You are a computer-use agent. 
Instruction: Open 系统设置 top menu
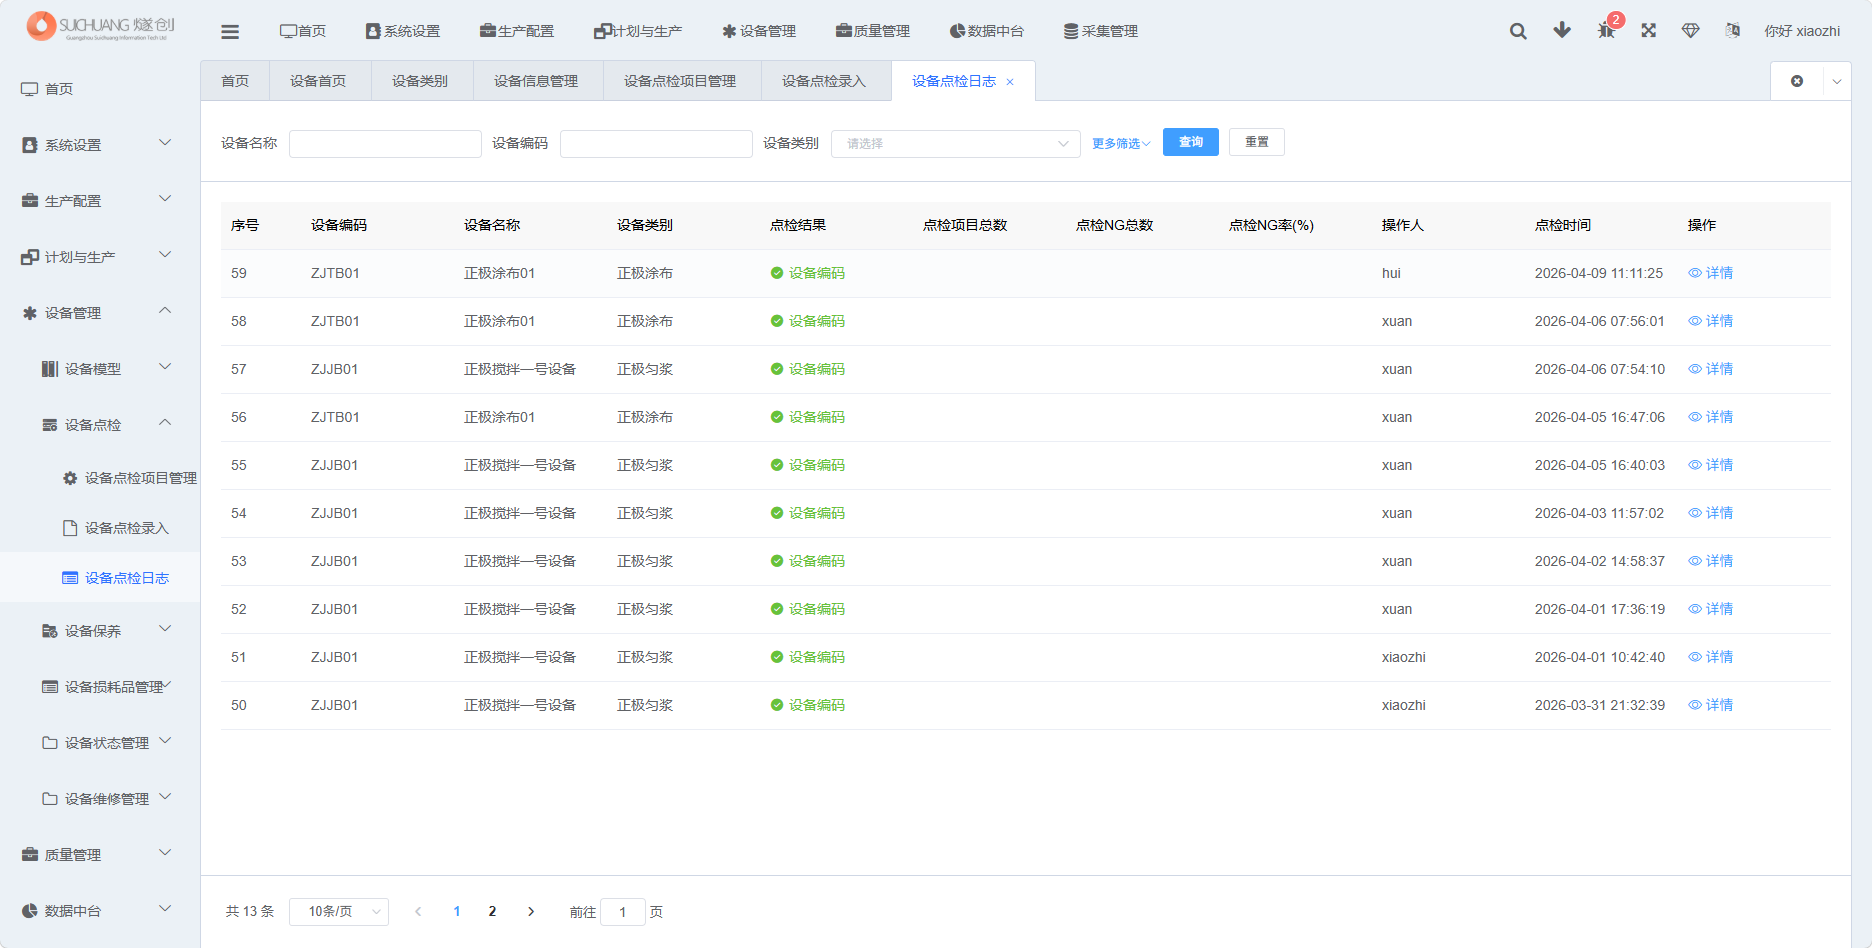pos(403,31)
